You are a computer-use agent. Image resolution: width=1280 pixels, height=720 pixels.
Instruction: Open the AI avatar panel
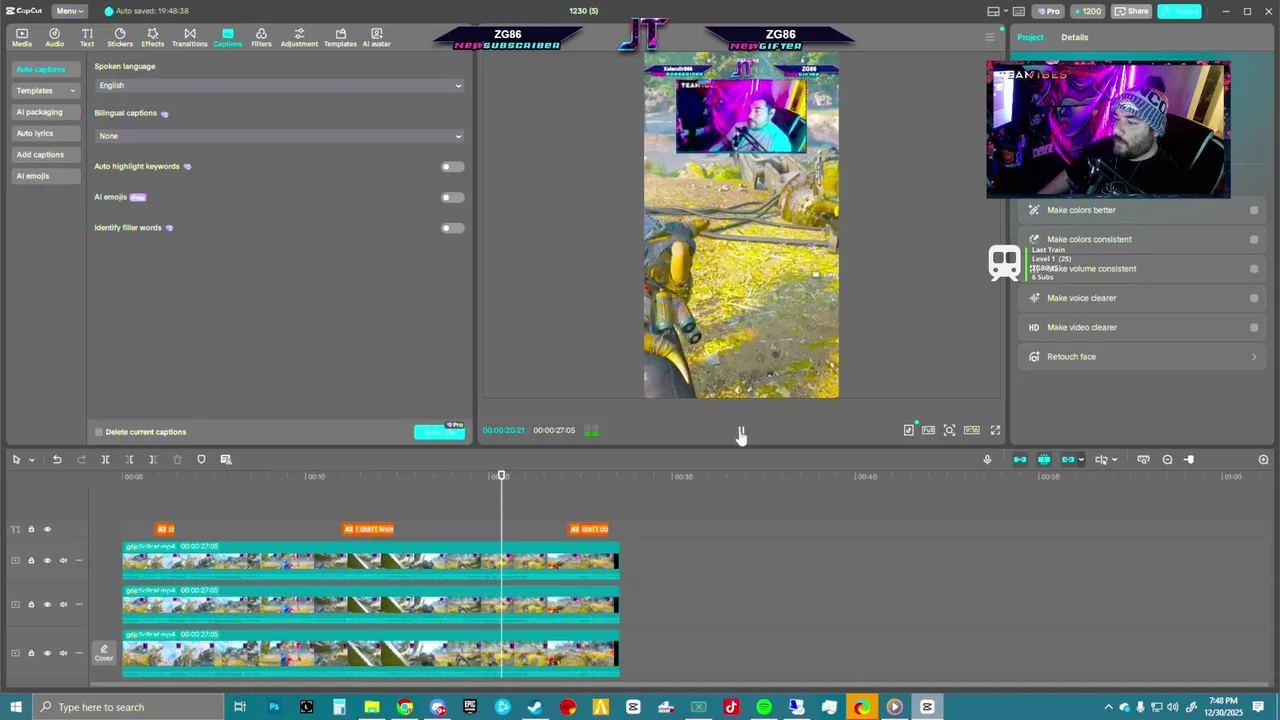pyautogui.click(x=376, y=38)
